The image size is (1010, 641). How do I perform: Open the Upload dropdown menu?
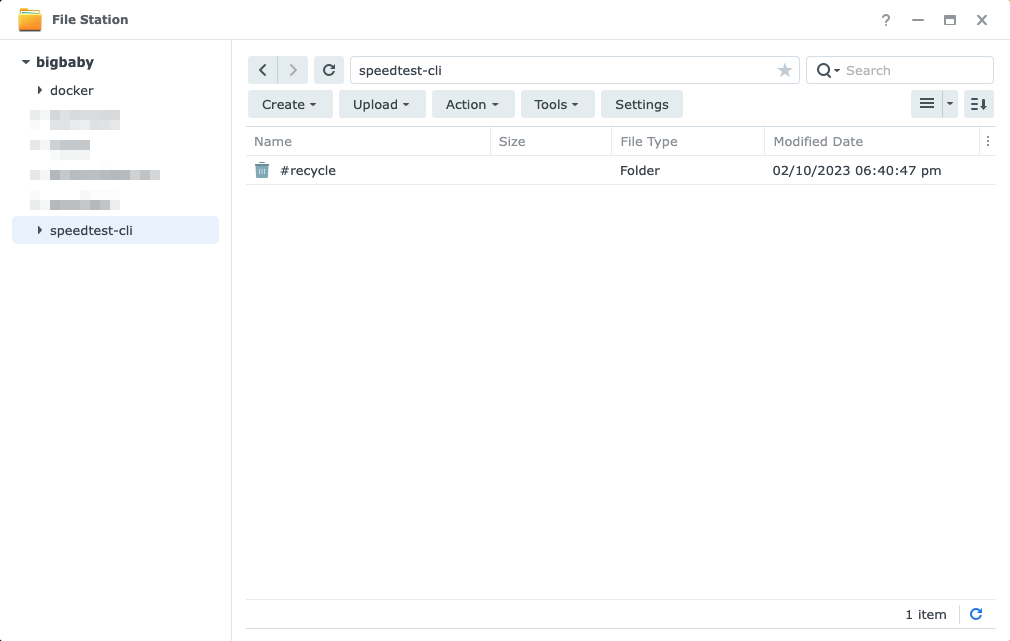point(381,104)
